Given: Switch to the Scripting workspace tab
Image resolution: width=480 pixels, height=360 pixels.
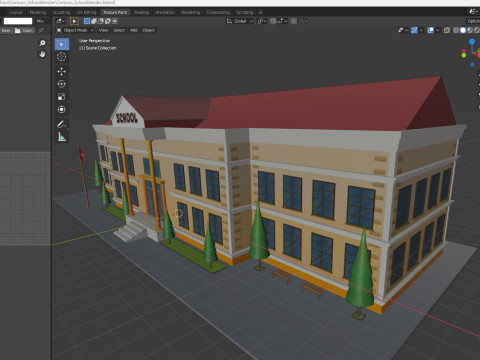Looking at the screenshot, I should (x=245, y=12).
